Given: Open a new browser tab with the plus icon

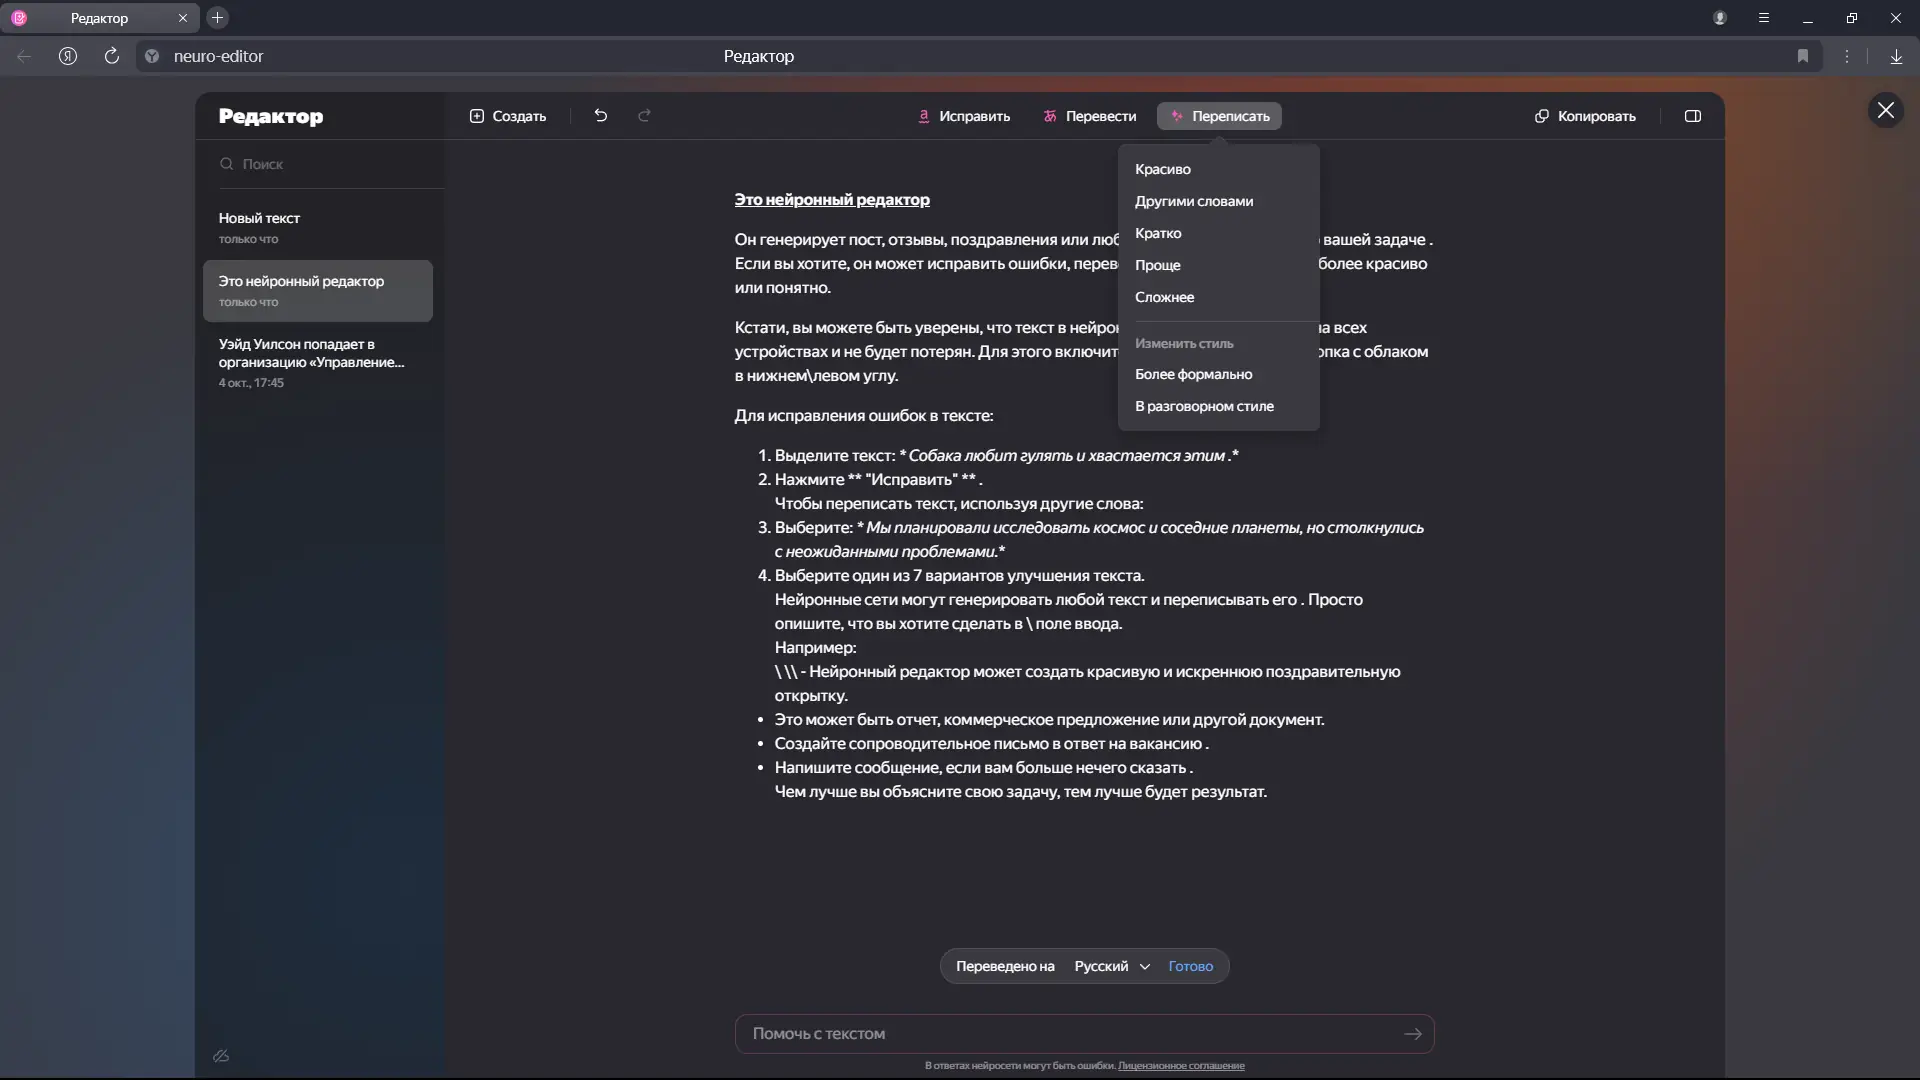Looking at the screenshot, I should [x=217, y=17].
